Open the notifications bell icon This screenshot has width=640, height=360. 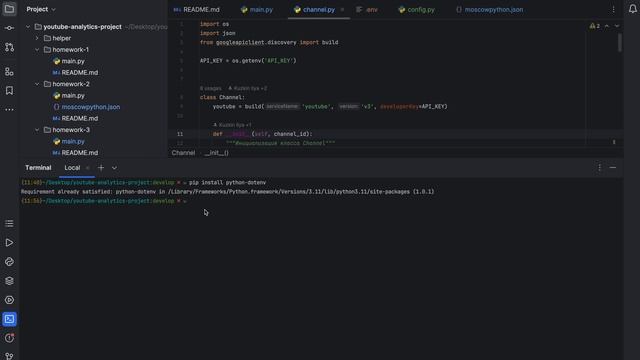pyautogui.click(x=632, y=9)
